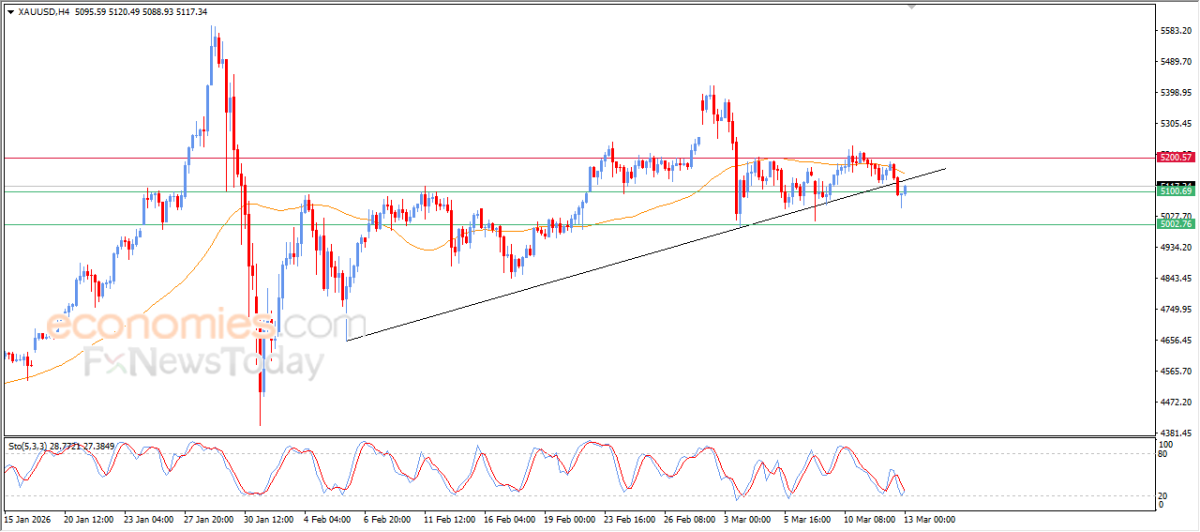Click the 5583.20 price axis label
Viewport: 1200px width, 532px height.
[1174, 31]
